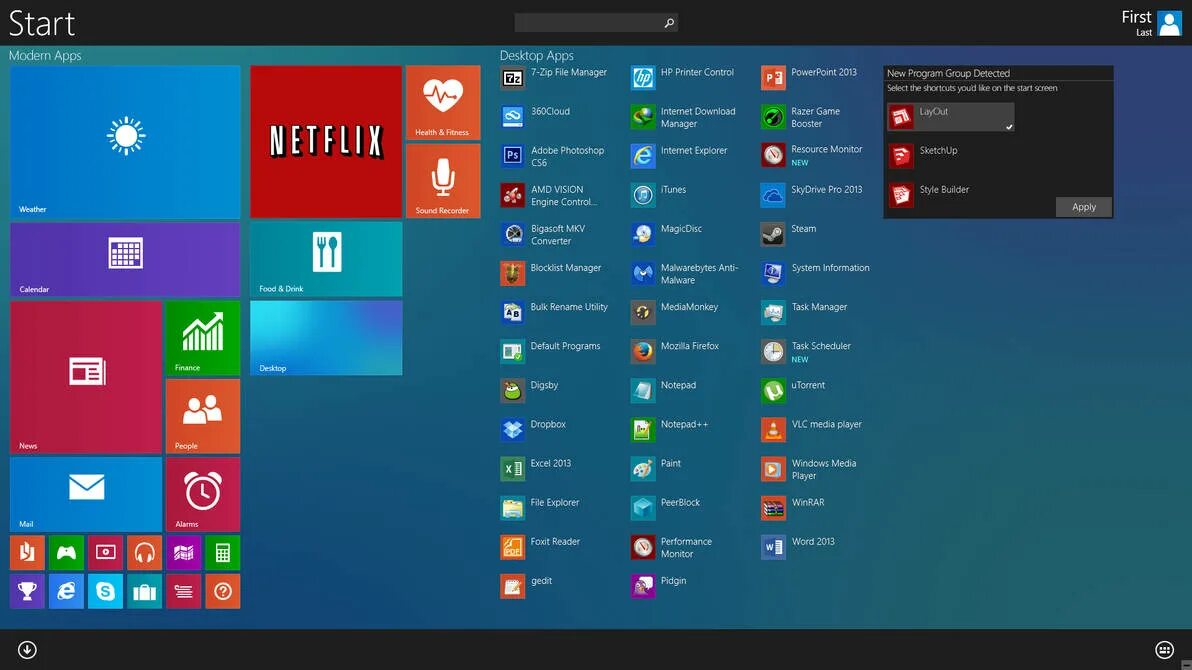Click the down arrow circle button
The image size is (1192, 670).
tap(27, 649)
